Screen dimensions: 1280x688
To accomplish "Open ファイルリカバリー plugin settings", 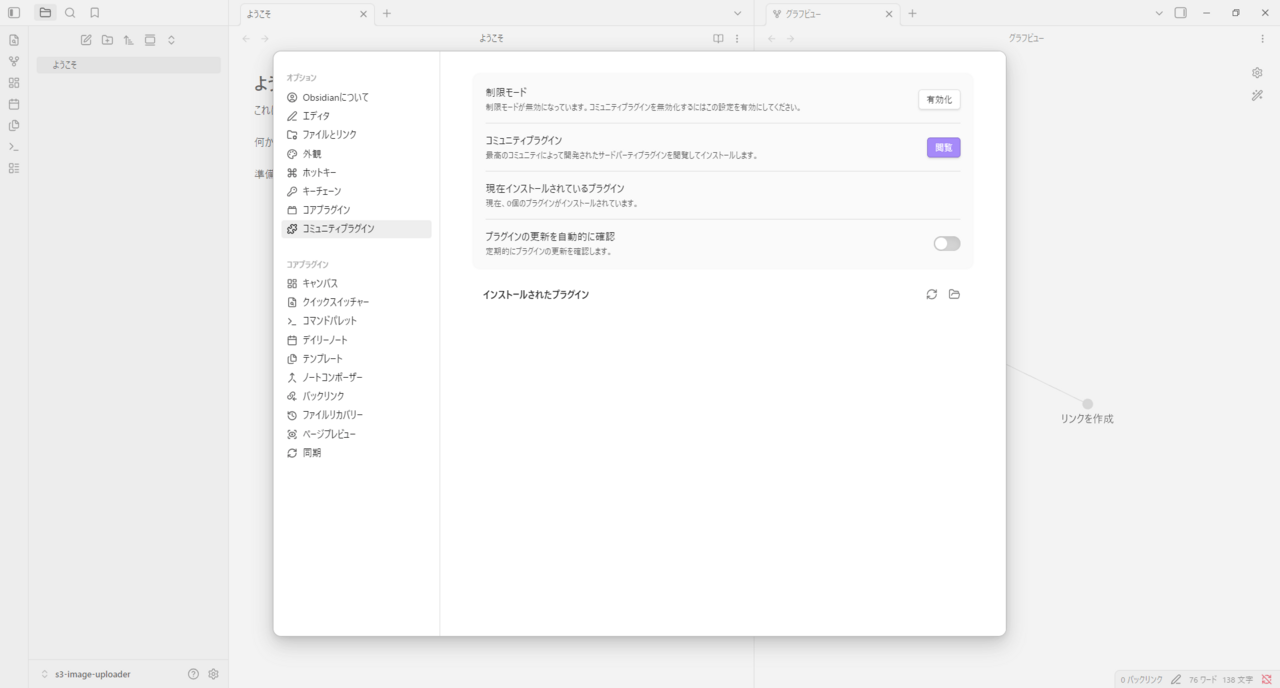I will [356, 415].
